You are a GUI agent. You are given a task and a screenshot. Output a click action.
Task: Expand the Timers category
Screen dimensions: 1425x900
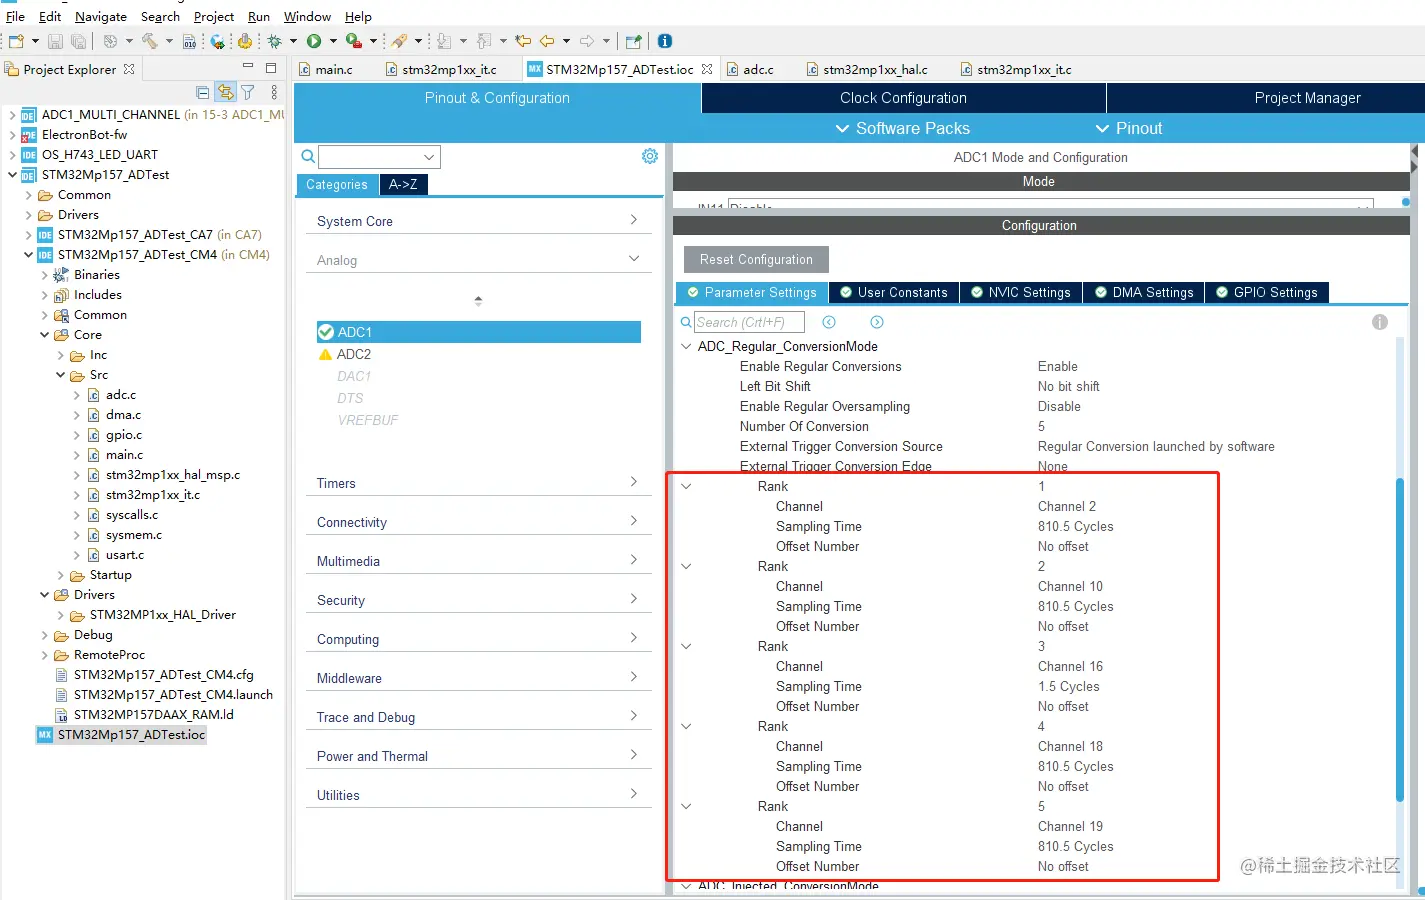click(479, 483)
